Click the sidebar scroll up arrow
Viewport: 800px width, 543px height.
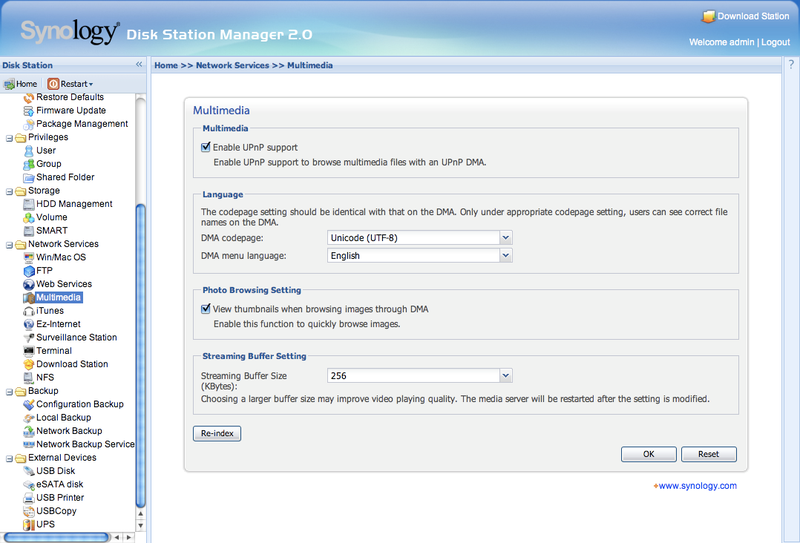pyautogui.click(x=140, y=513)
